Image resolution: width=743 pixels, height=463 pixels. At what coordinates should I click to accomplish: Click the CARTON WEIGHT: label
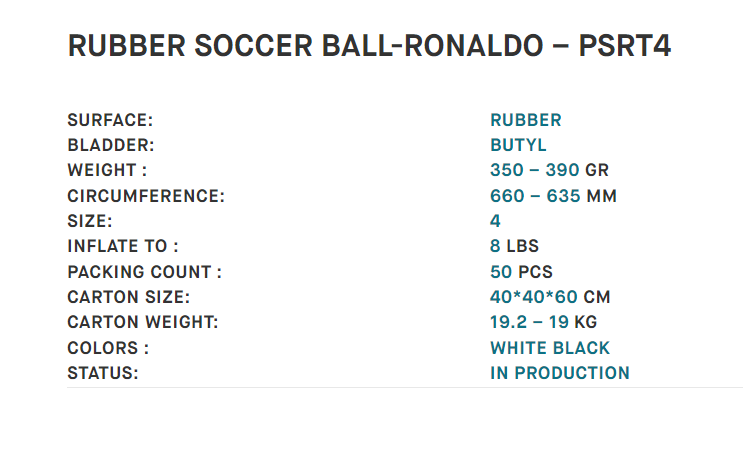coord(143,322)
